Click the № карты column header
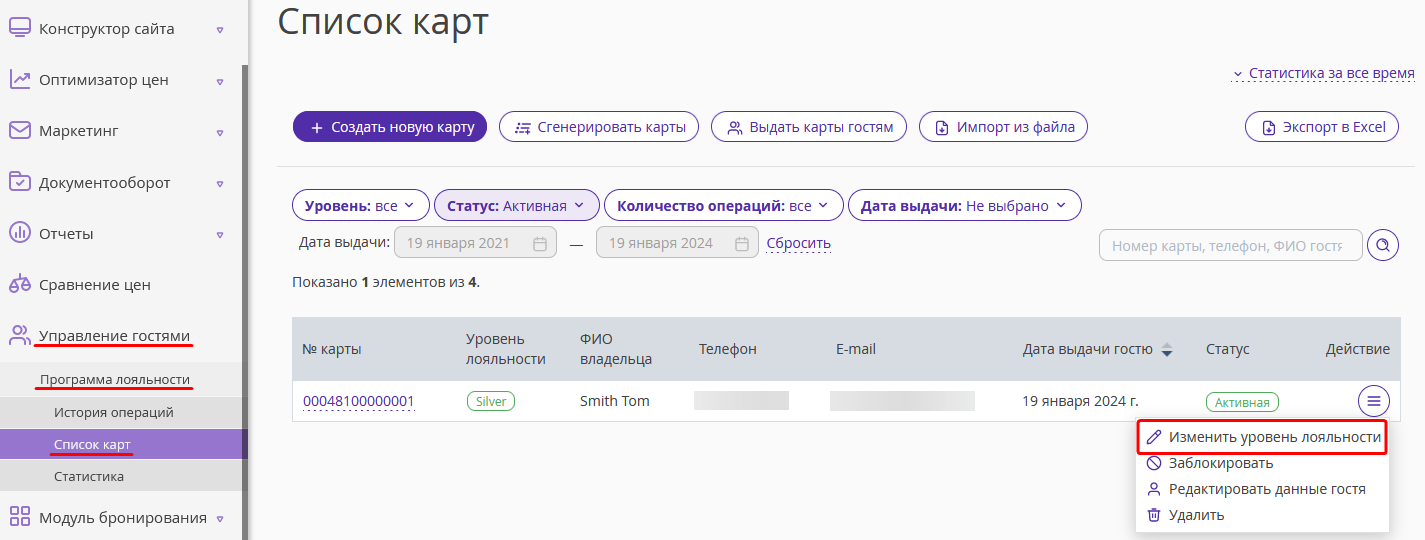 tap(331, 349)
